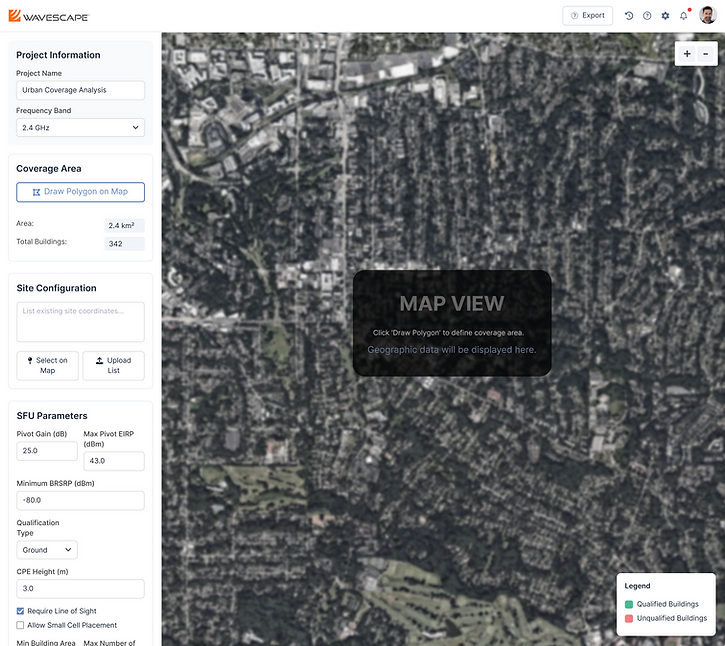Open the settings gear icon
The image size is (725, 646).
pyautogui.click(x=665, y=16)
